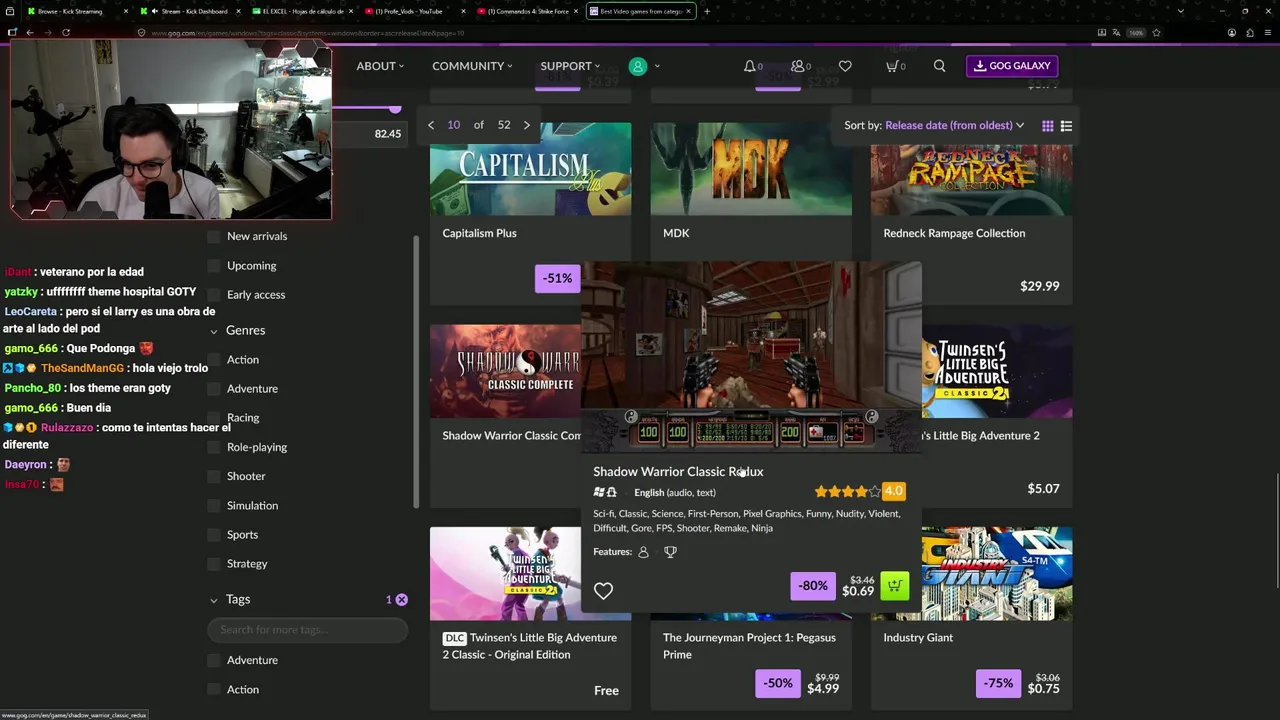Open Capitalism Plus game title
The height and width of the screenshot is (720, 1280).
[x=480, y=233]
